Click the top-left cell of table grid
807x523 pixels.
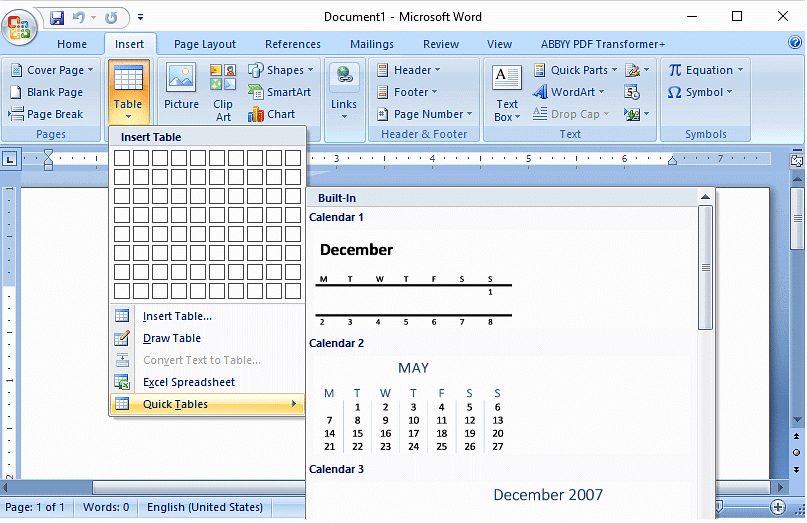pos(122,158)
